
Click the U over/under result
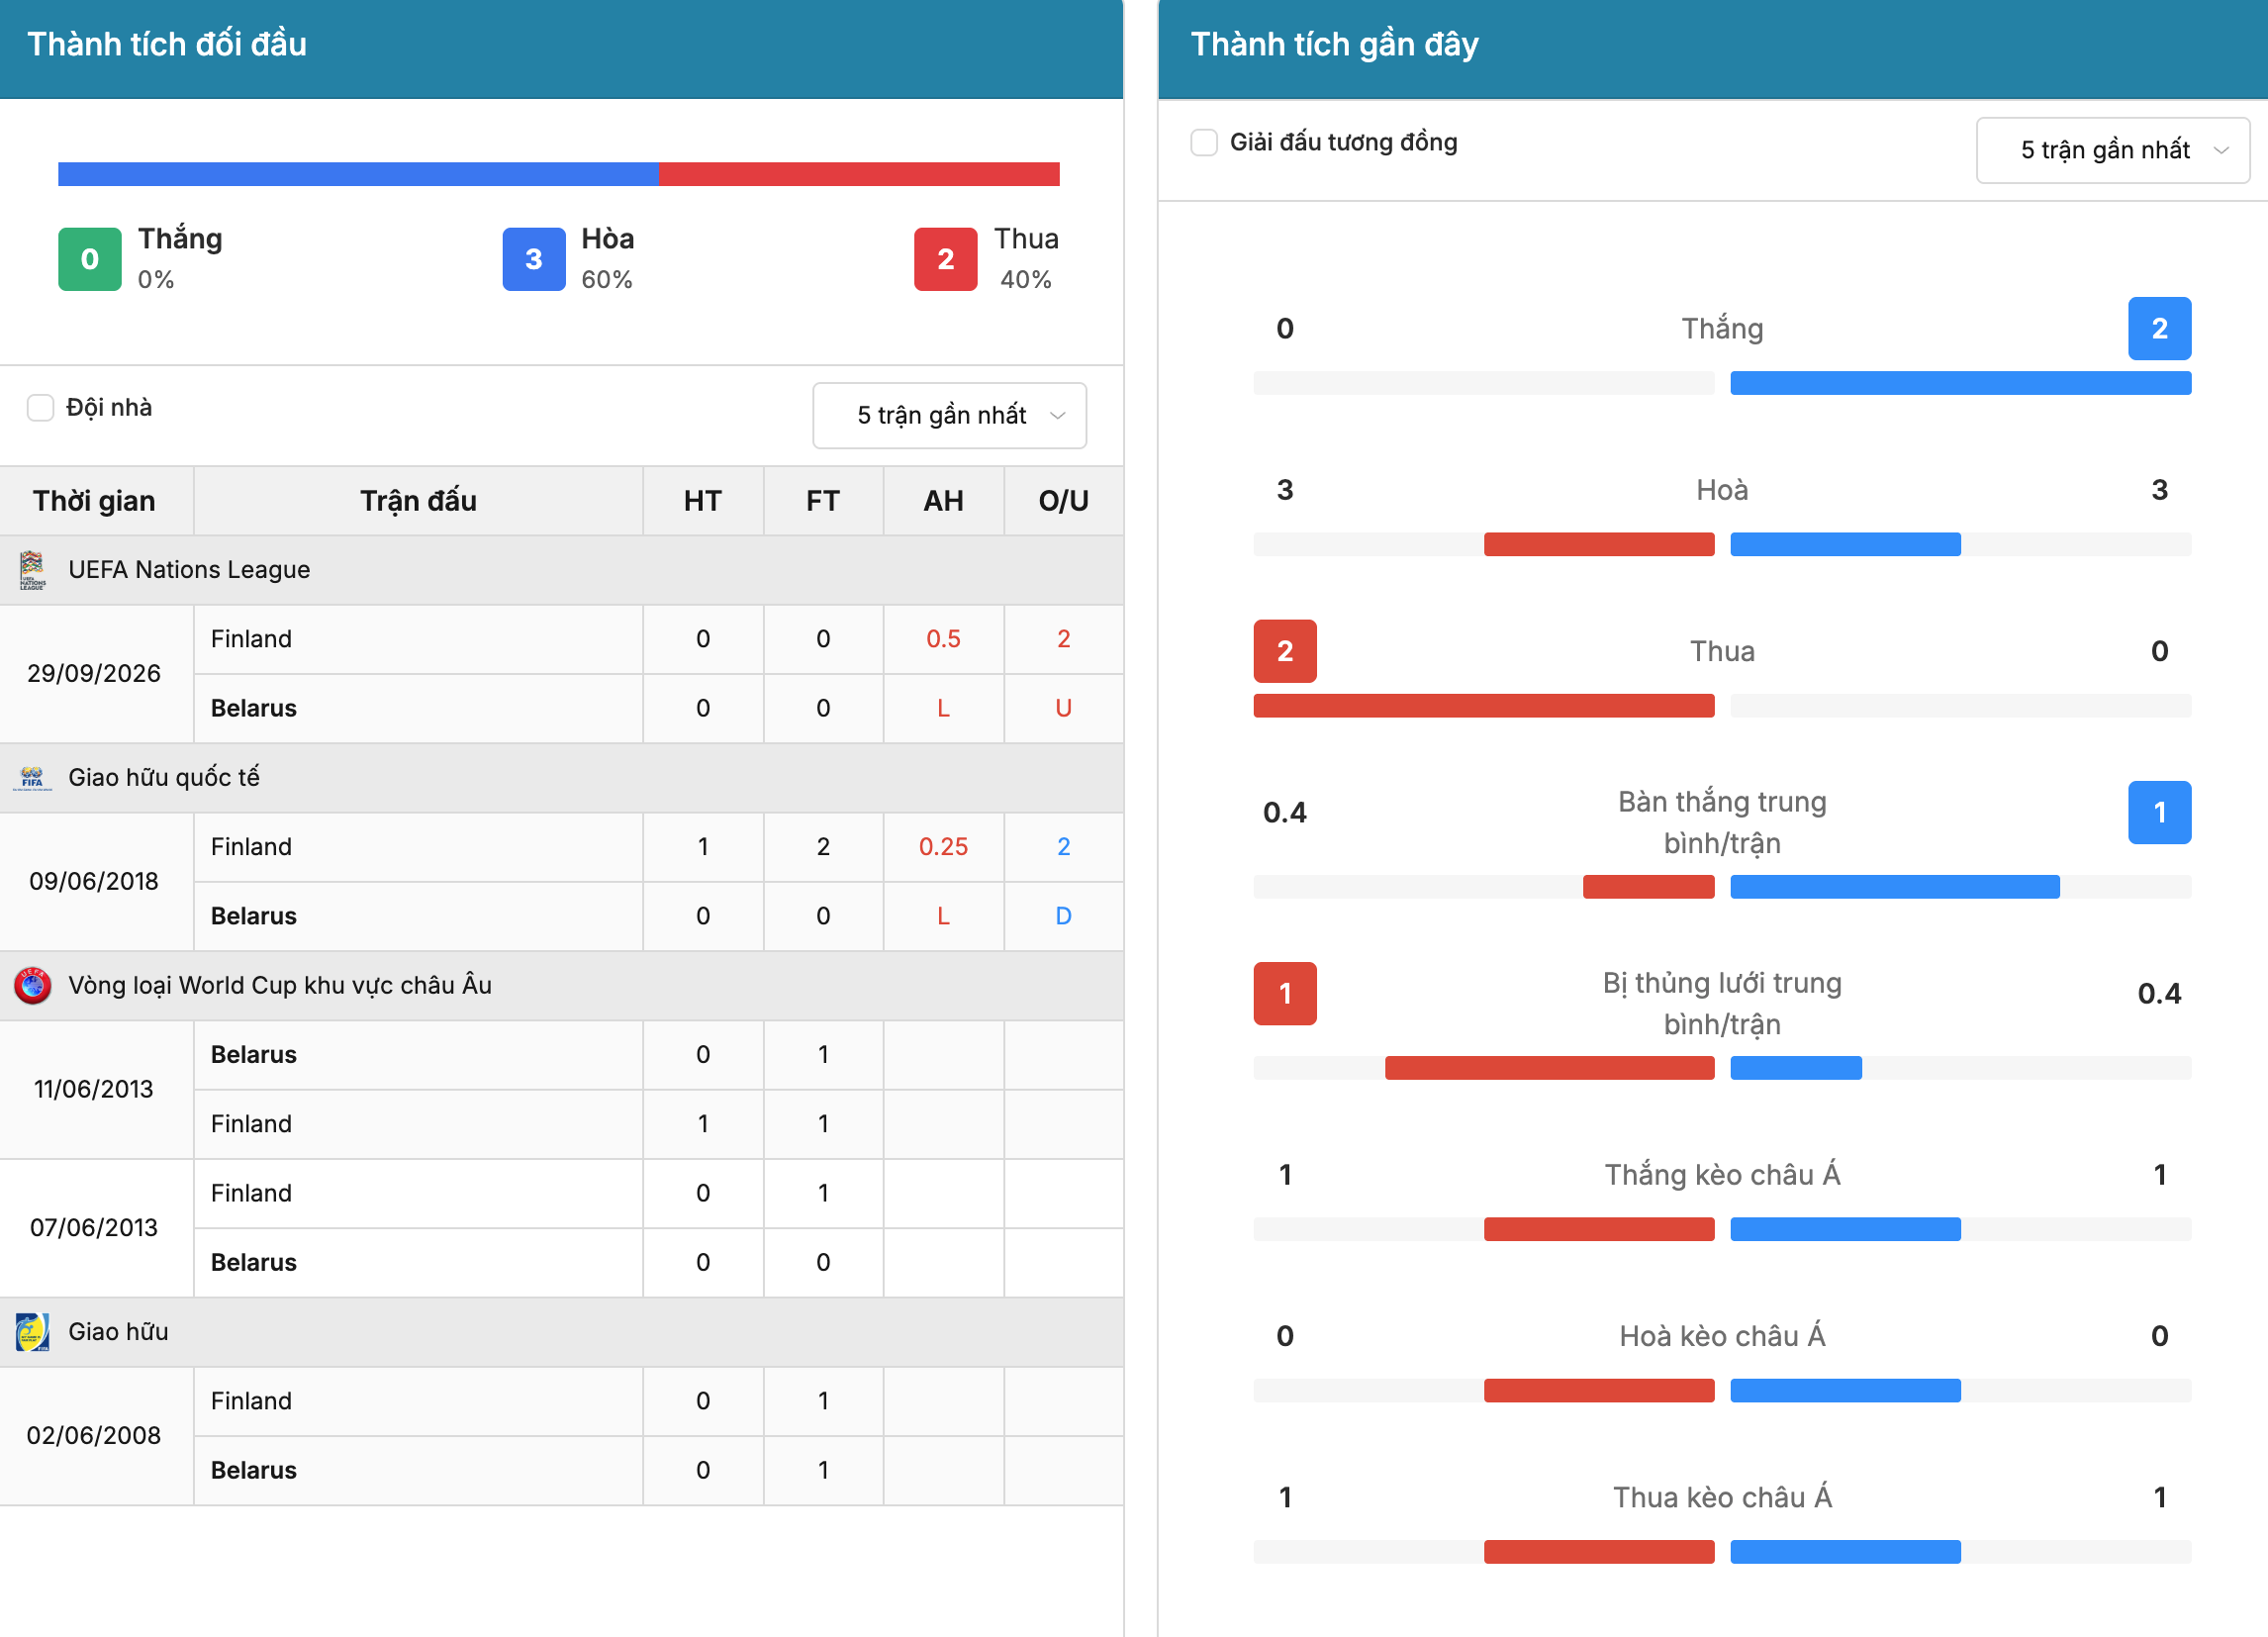point(1063,709)
